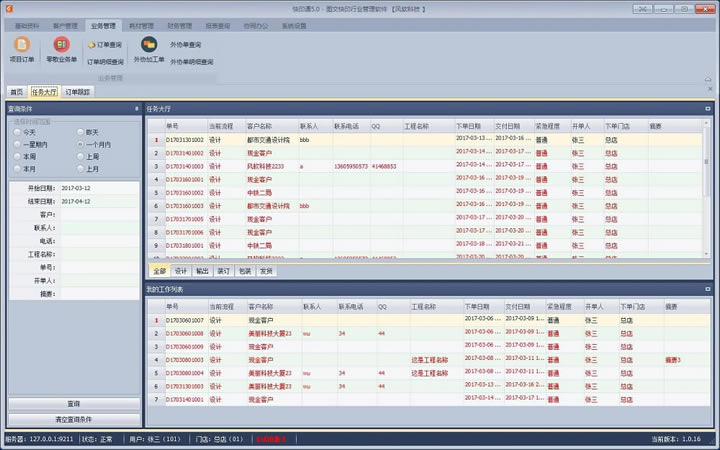This screenshot has height=450, width=720.
Task: Click the 查询 button
Action: 74,404
